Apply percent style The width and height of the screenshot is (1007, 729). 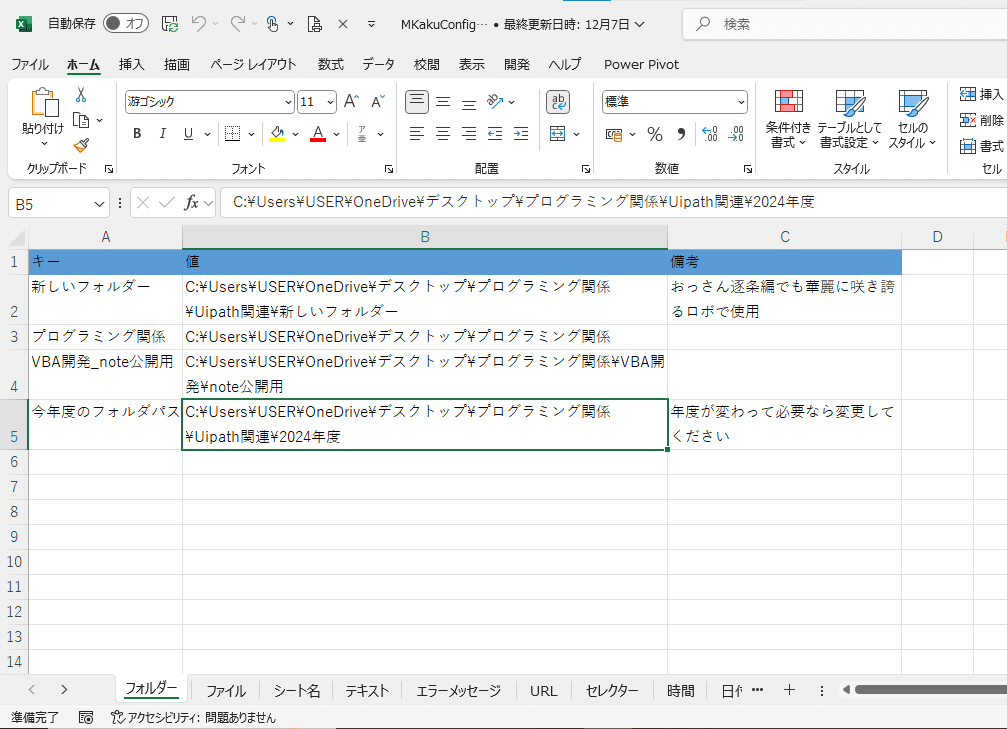tap(654, 134)
